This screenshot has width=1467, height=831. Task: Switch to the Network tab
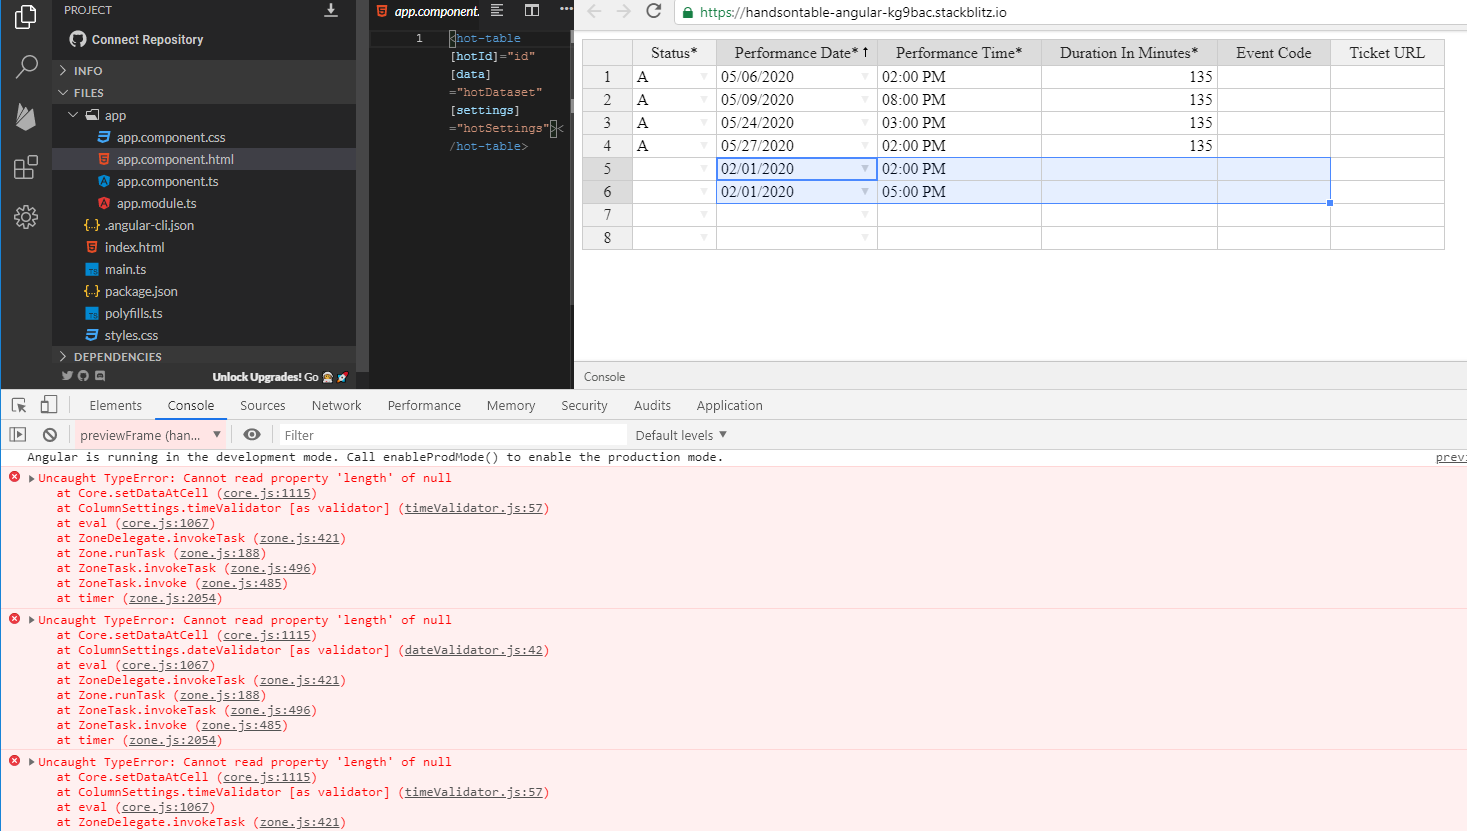coord(337,405)
